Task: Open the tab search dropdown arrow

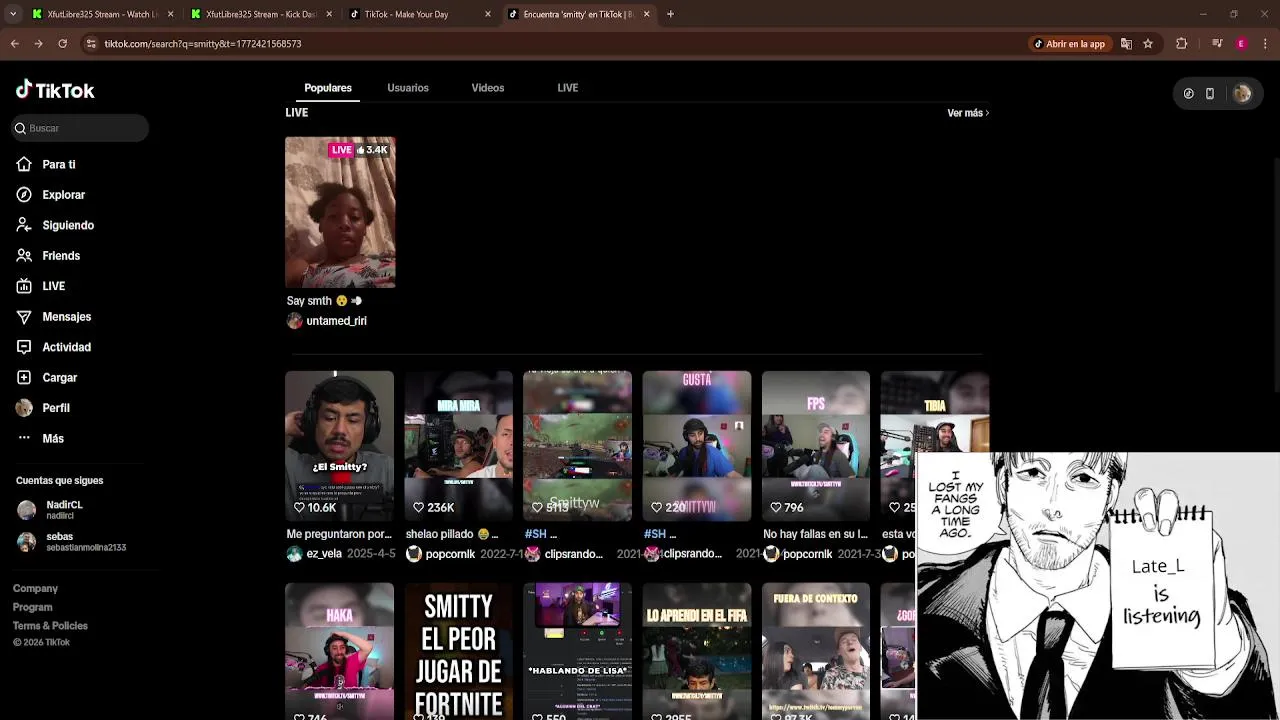Action: 13,14
